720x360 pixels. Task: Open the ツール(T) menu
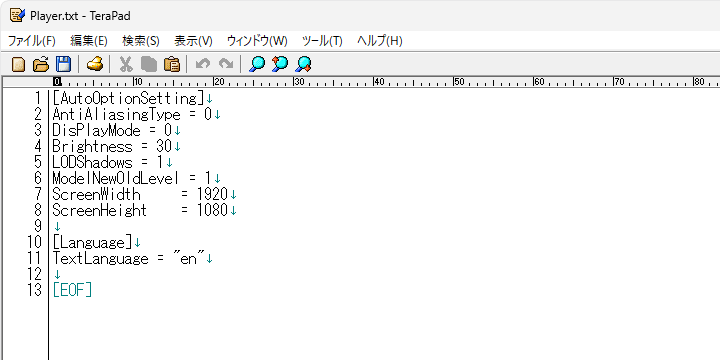point(322,41)
